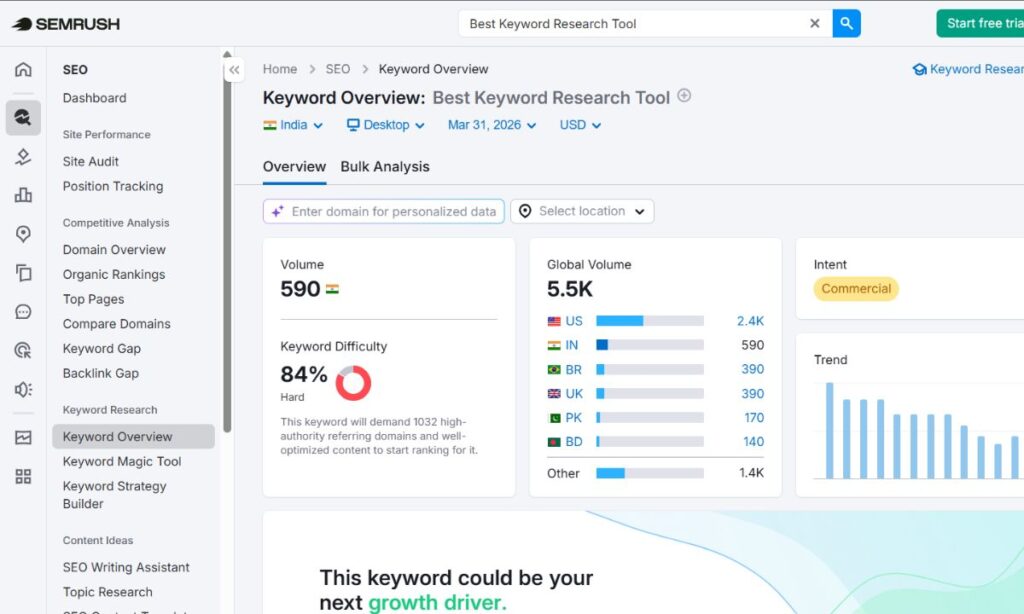Click the bar chart icon in the icon rail
This screenshot has height=614, width=1024.
[22, 193]
